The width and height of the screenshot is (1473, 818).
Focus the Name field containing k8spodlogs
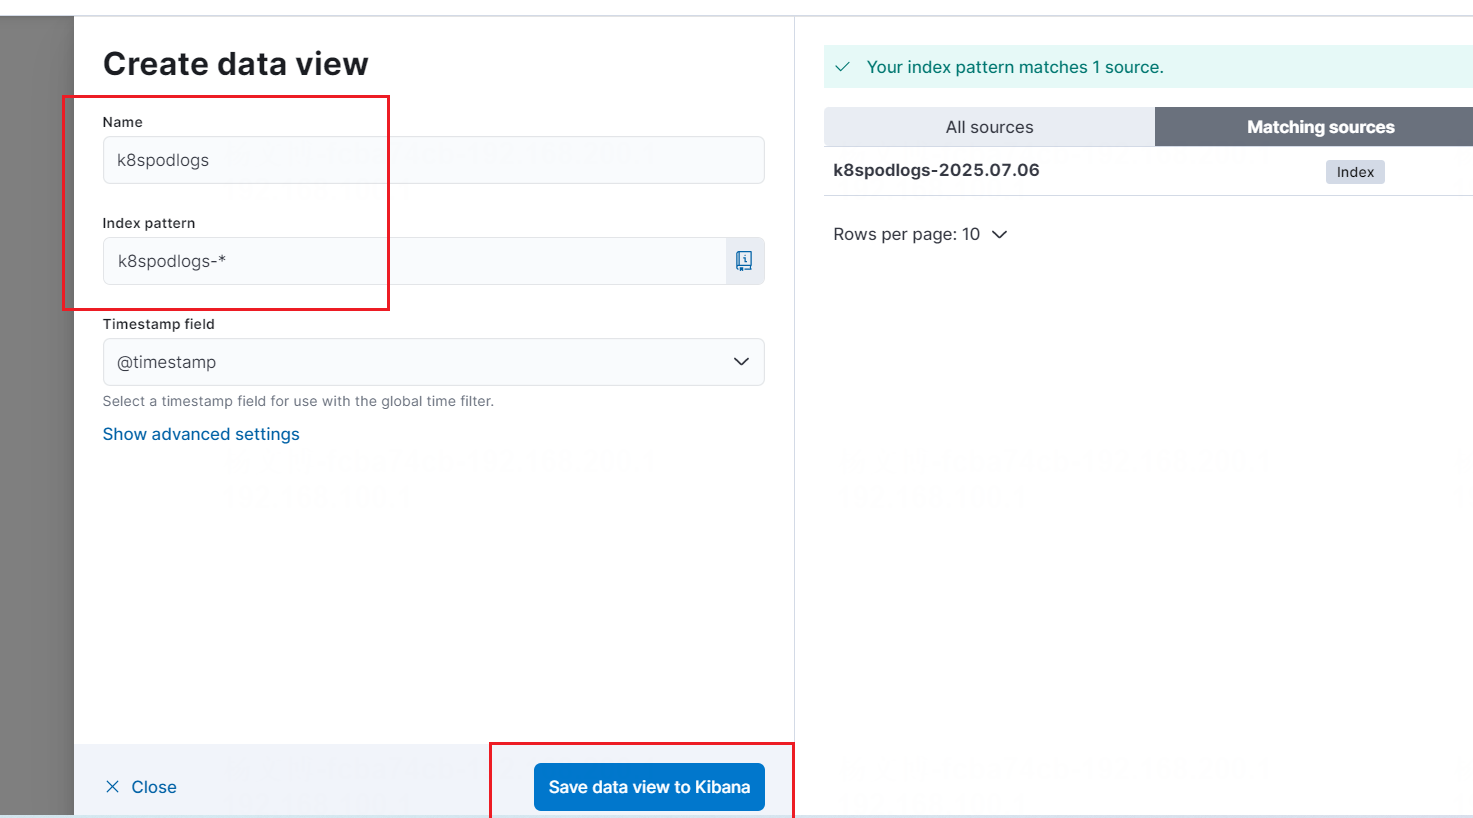pyautogui.click(x=433, y=160)
